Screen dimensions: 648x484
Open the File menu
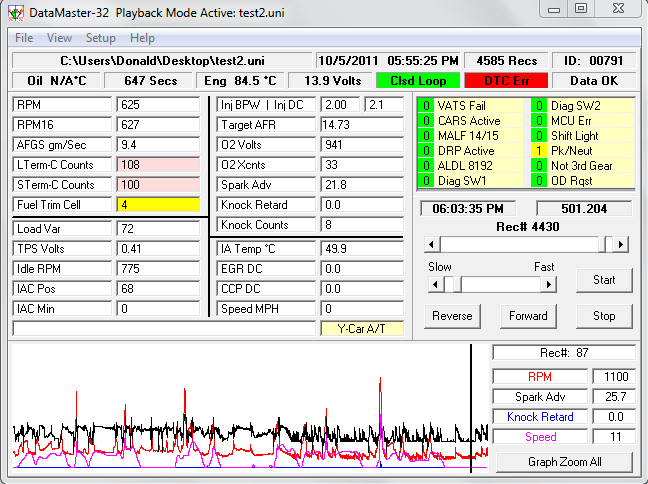pos(24,38)
